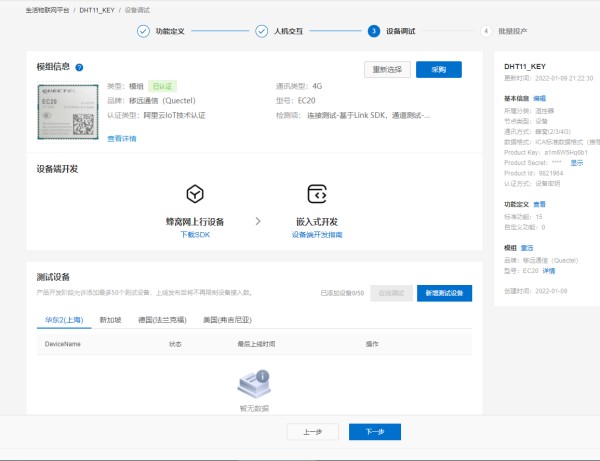Click the cellular network device cube icon
This screenshot has height=461, width=600.
(195, 193)
